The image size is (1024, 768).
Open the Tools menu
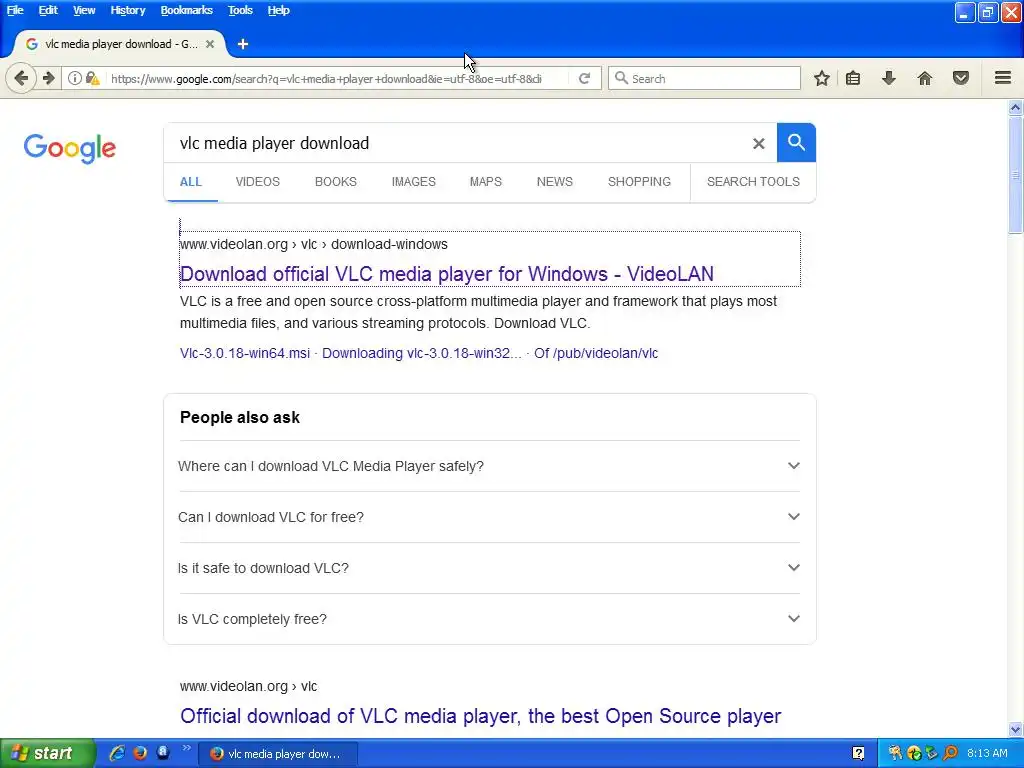[x=240, y=10]
